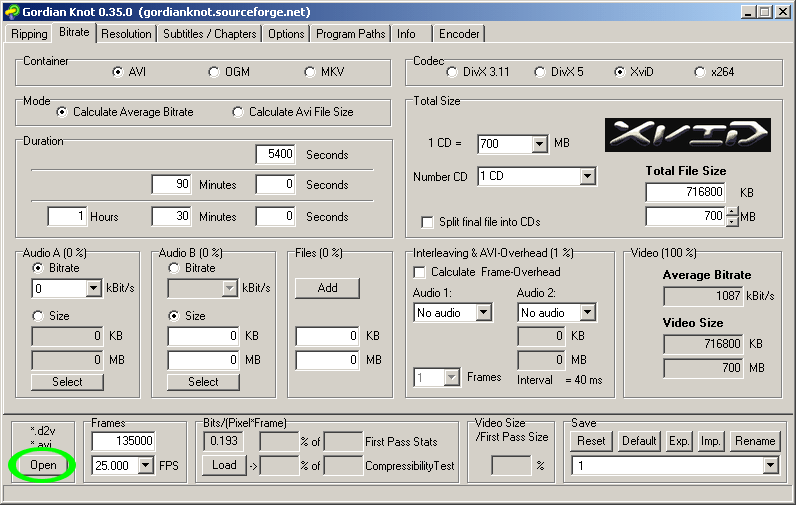Open the Audio 1 No audio dropdown

484,313
